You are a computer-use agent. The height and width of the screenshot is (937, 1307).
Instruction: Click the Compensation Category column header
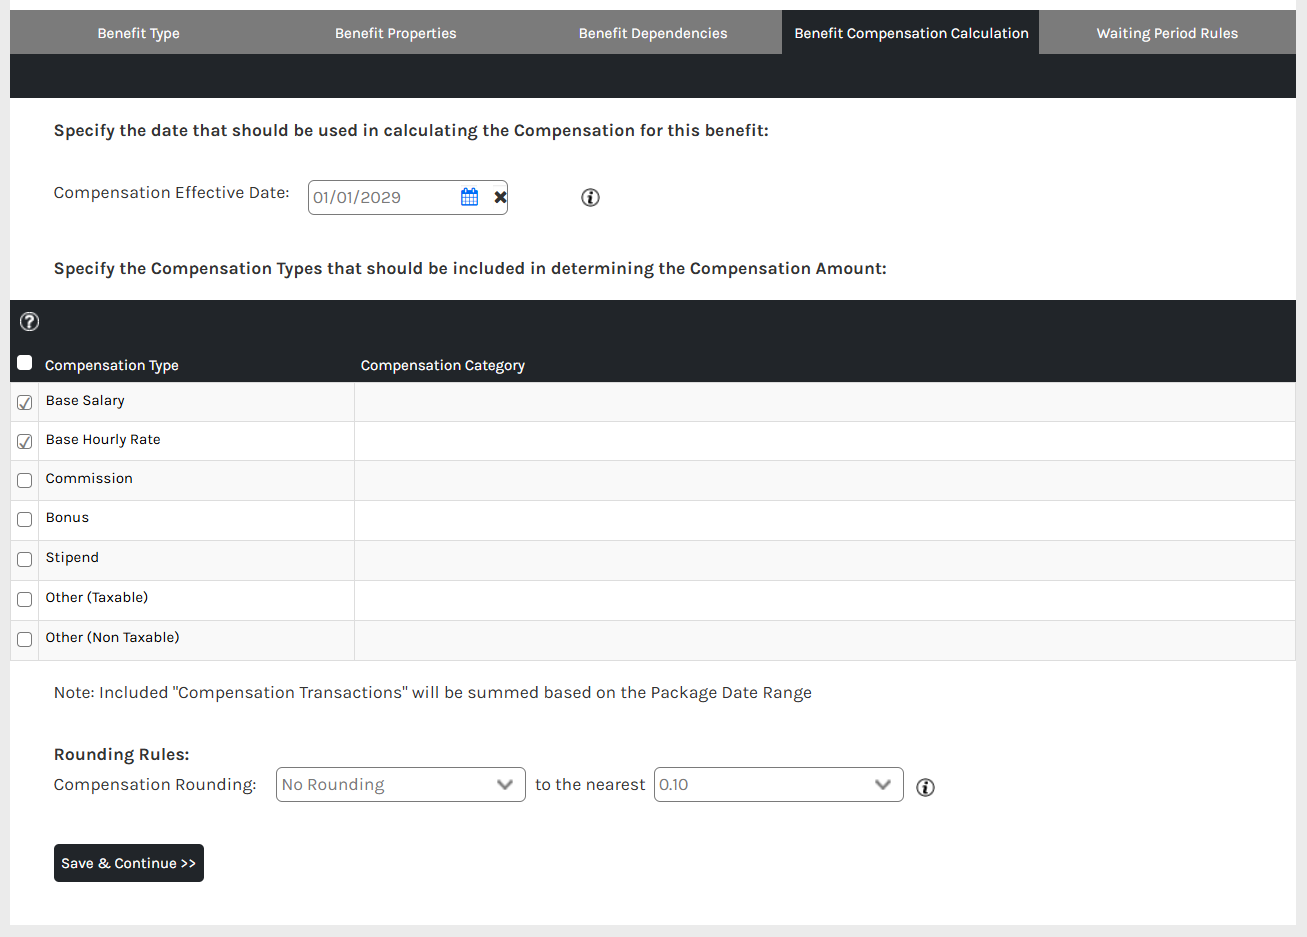pyautogui.click(x=443, y=365)
